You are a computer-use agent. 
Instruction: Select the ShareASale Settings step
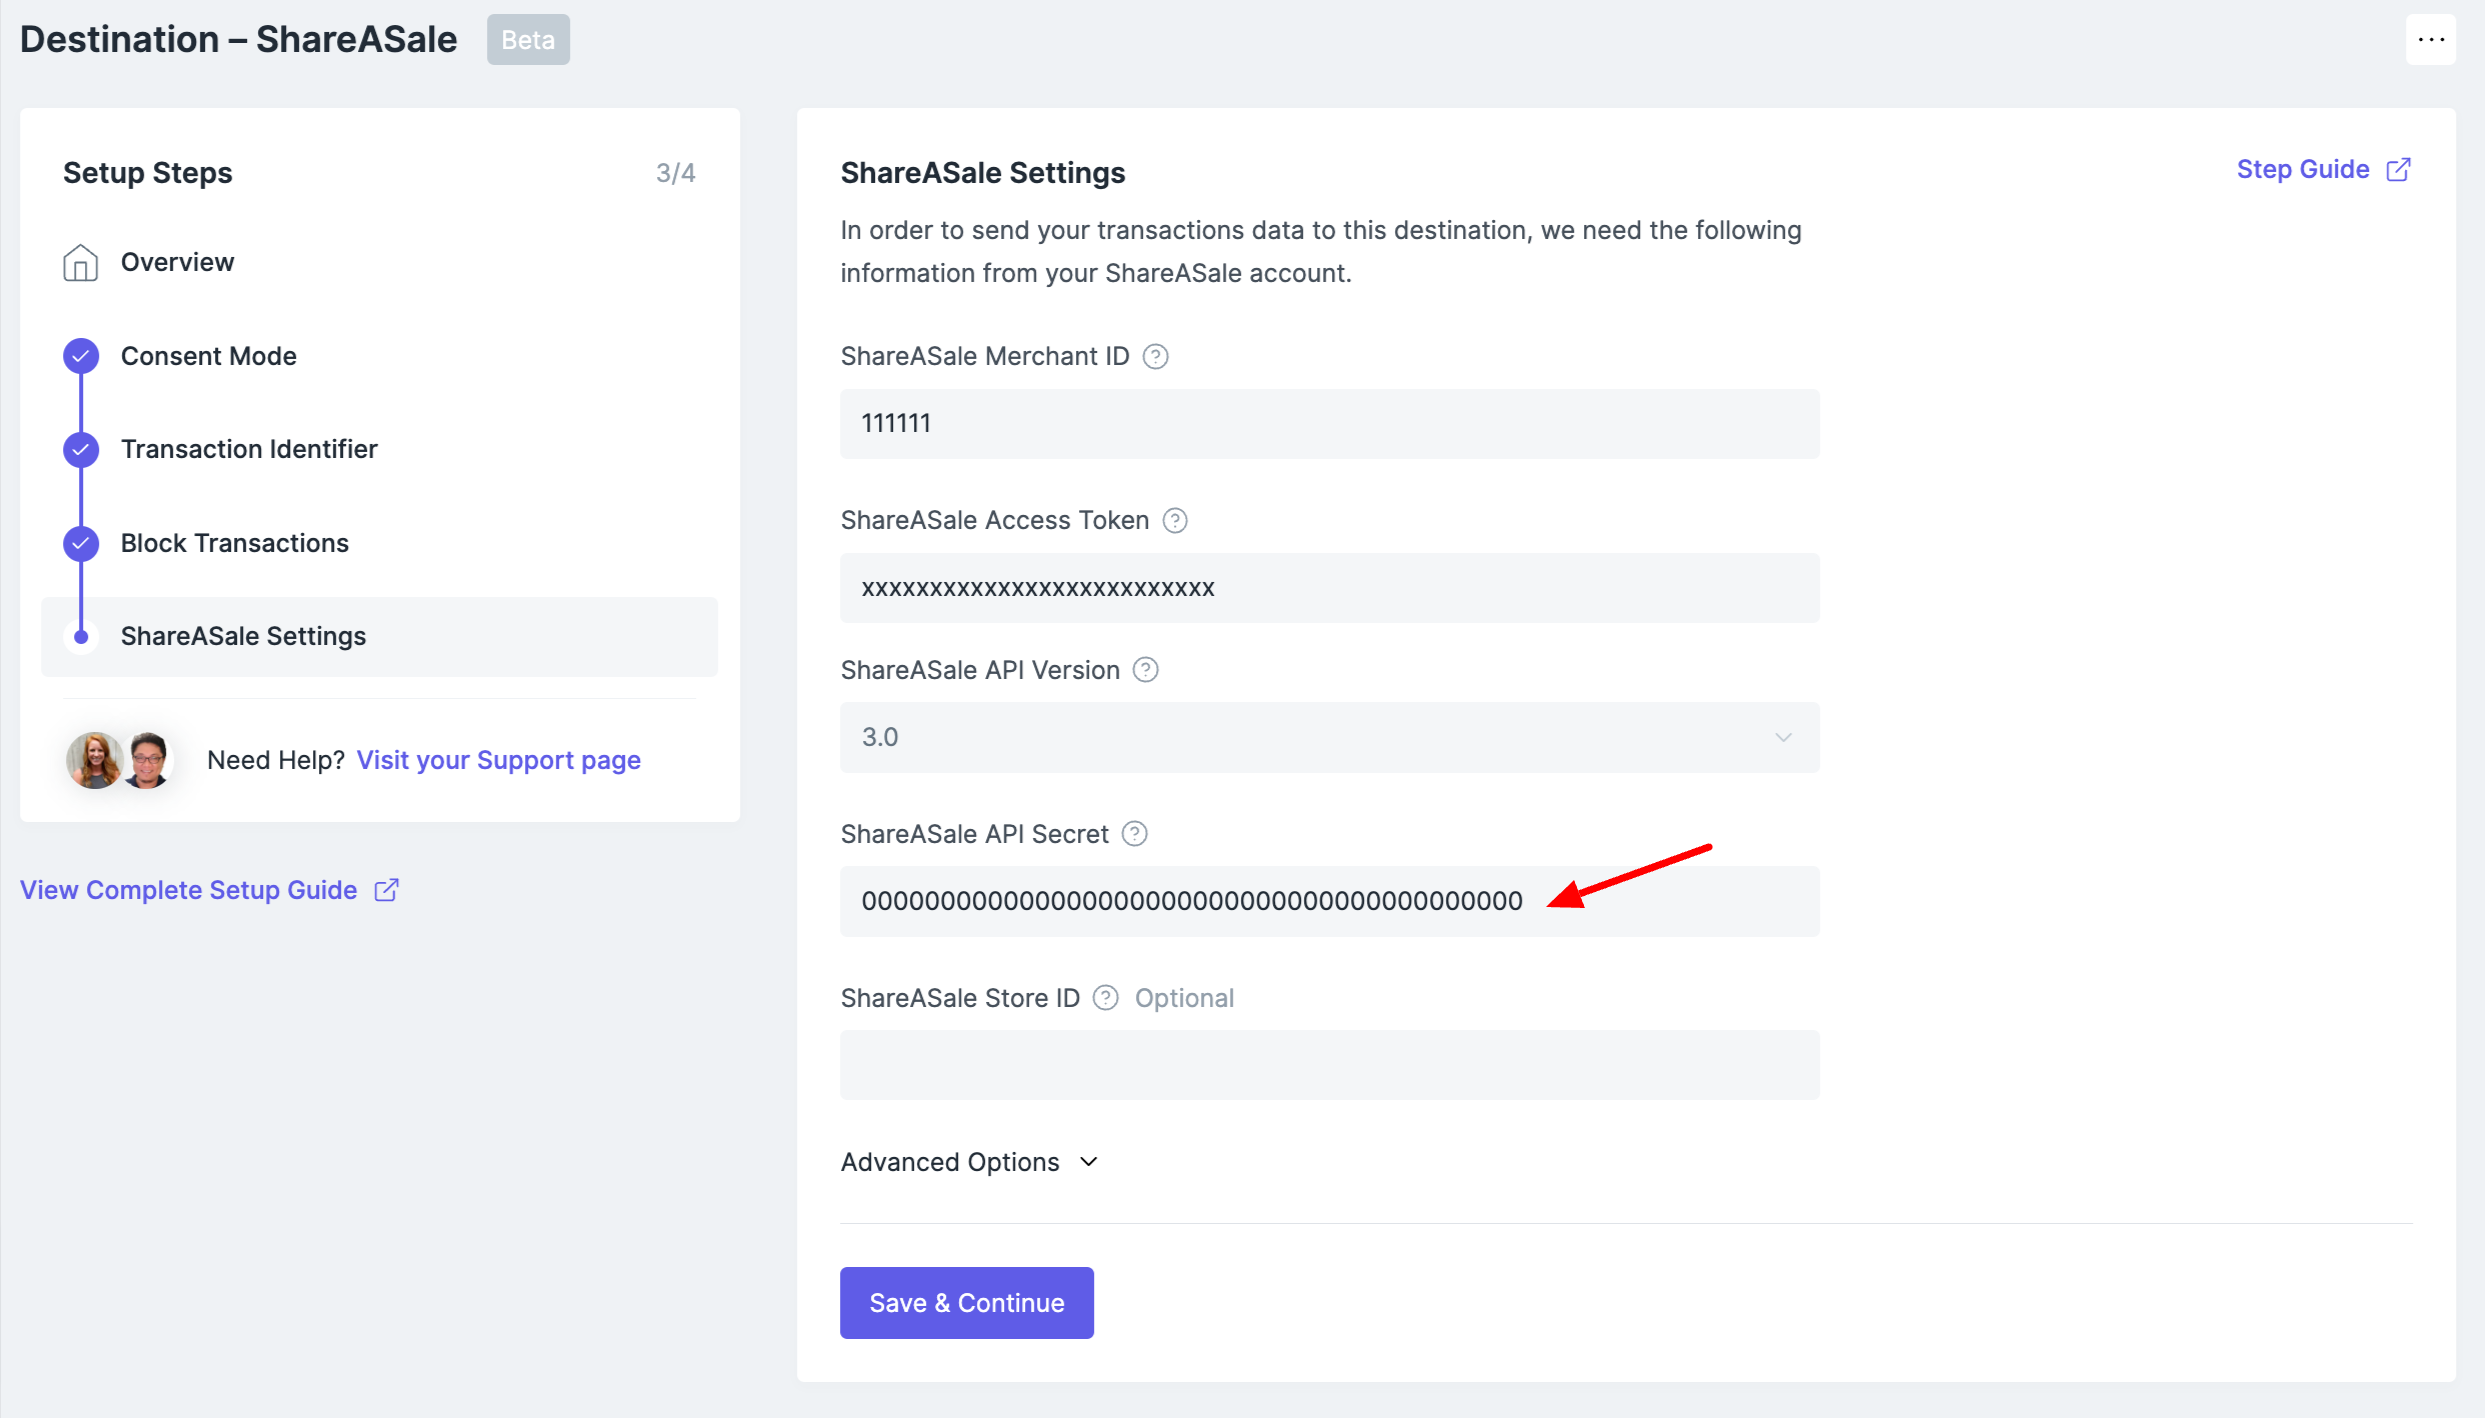pyautogui.click(x=243, y=636)
